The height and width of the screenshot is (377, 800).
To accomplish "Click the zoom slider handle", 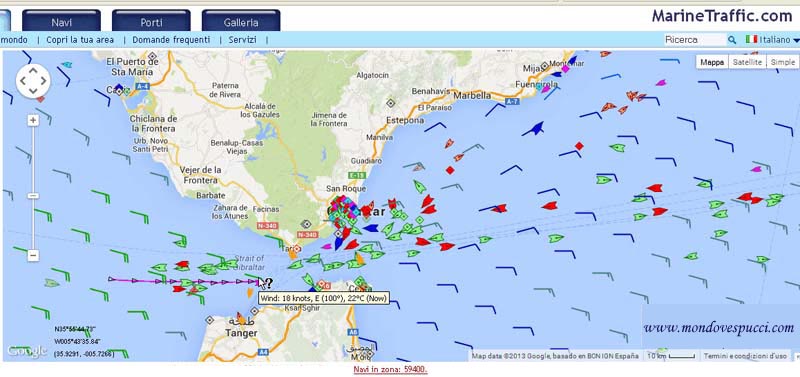I will point(33,195).
